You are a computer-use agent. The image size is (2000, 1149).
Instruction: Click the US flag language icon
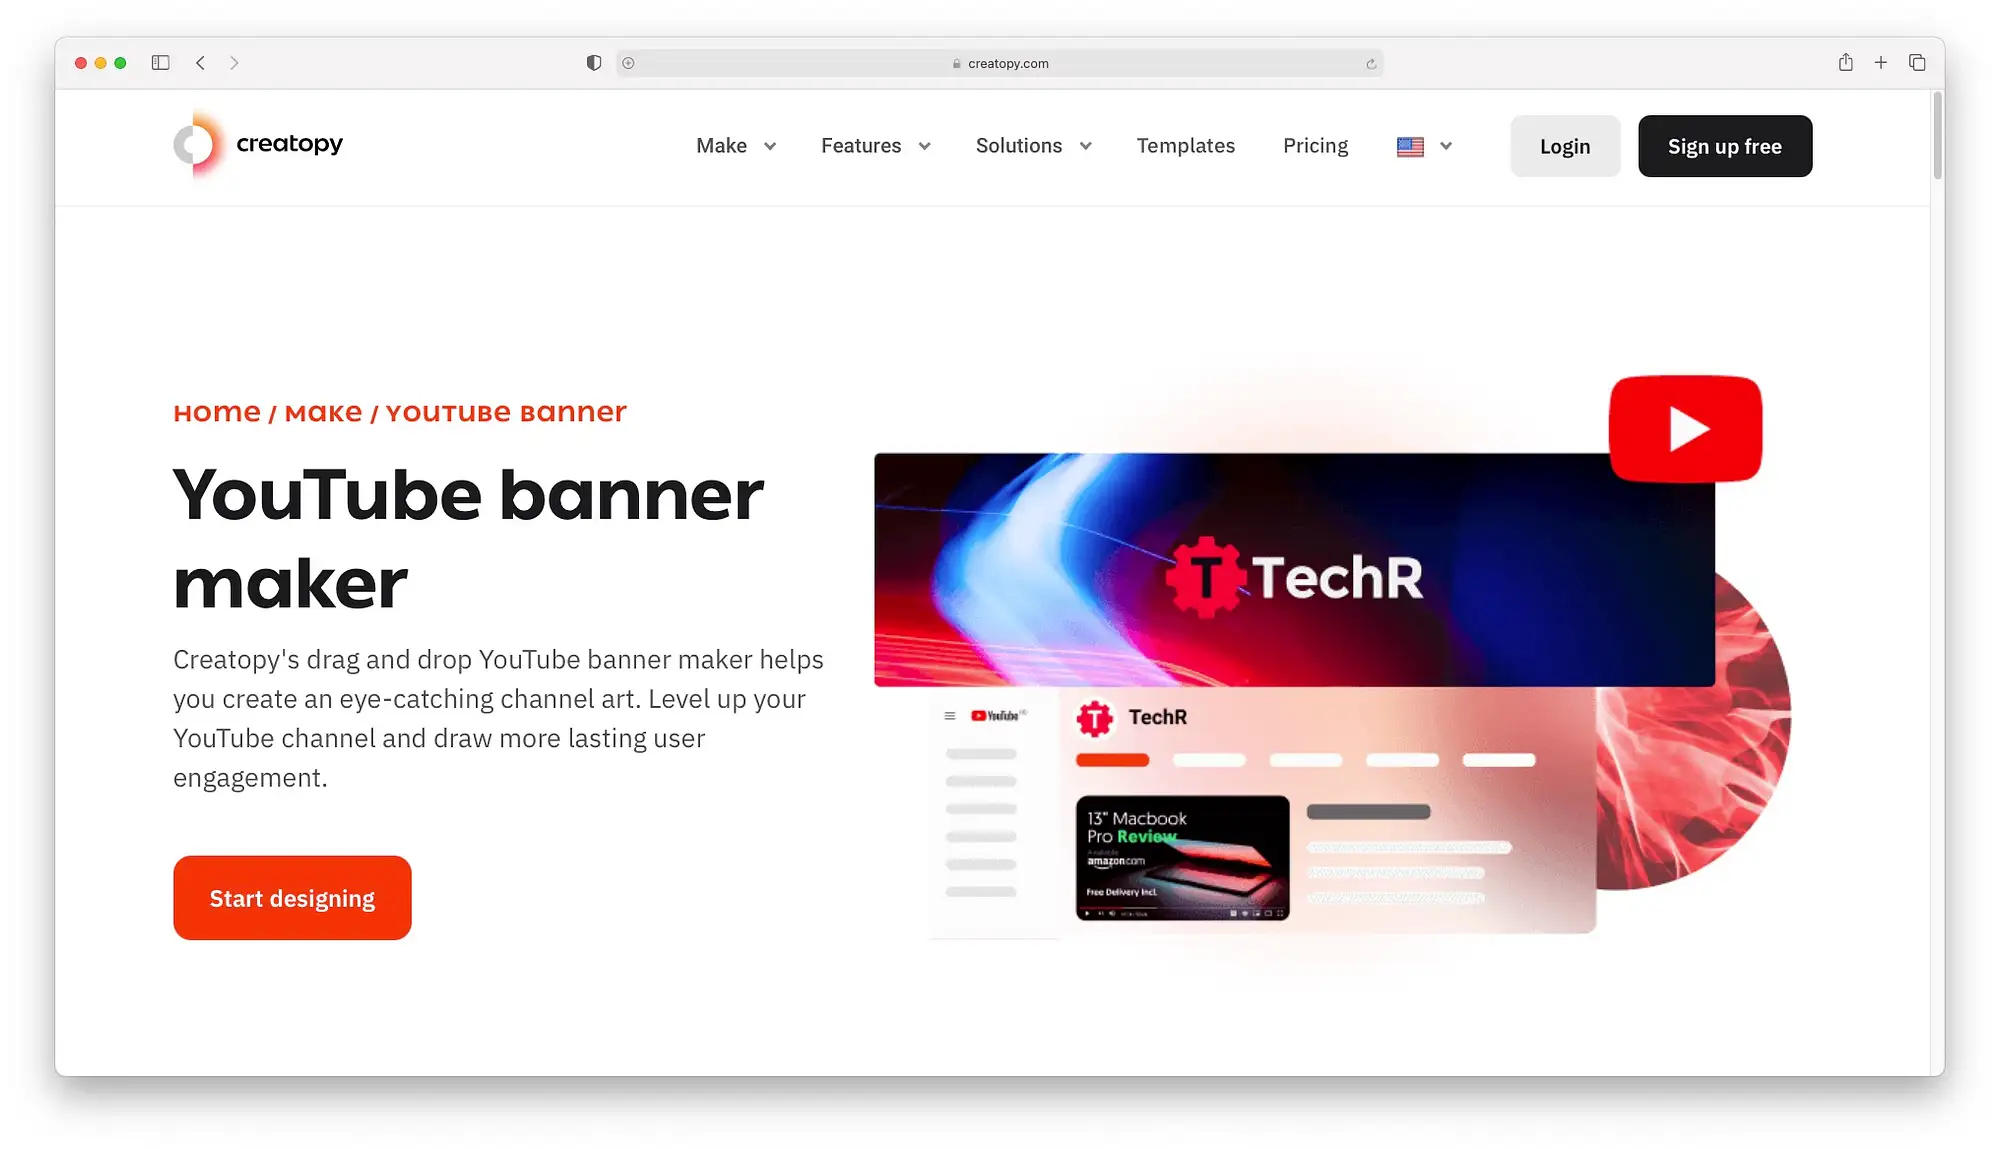(1411, 144)
